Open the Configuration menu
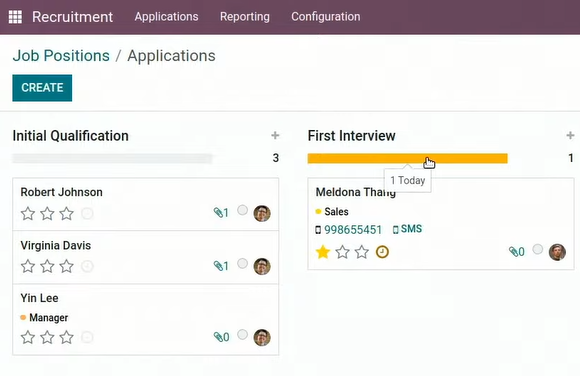This screenshot has width=580, height=376. pyautogui.click(x=326, y=17)
